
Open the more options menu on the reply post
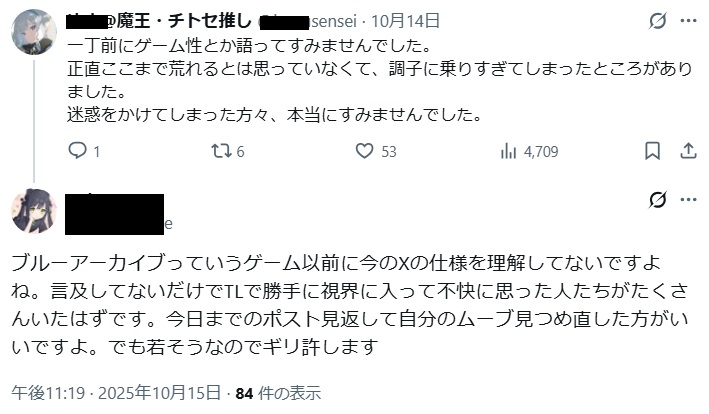click(688, 200)
